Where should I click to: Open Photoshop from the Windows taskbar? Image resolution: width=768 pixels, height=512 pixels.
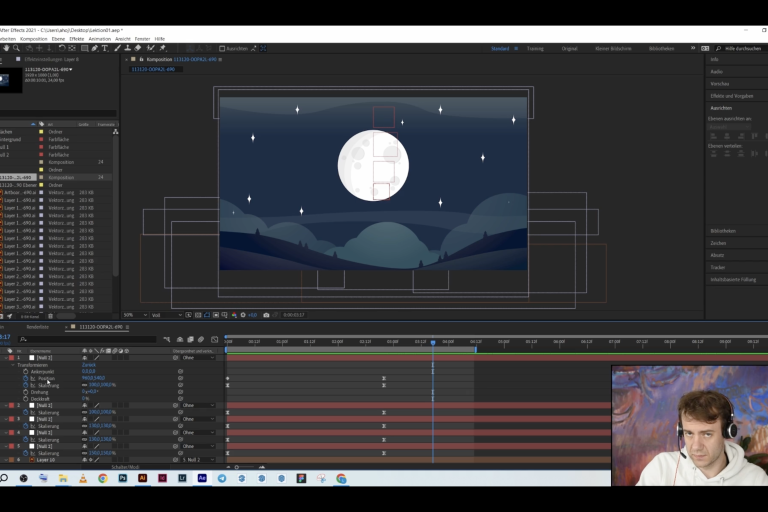[122, 479]
